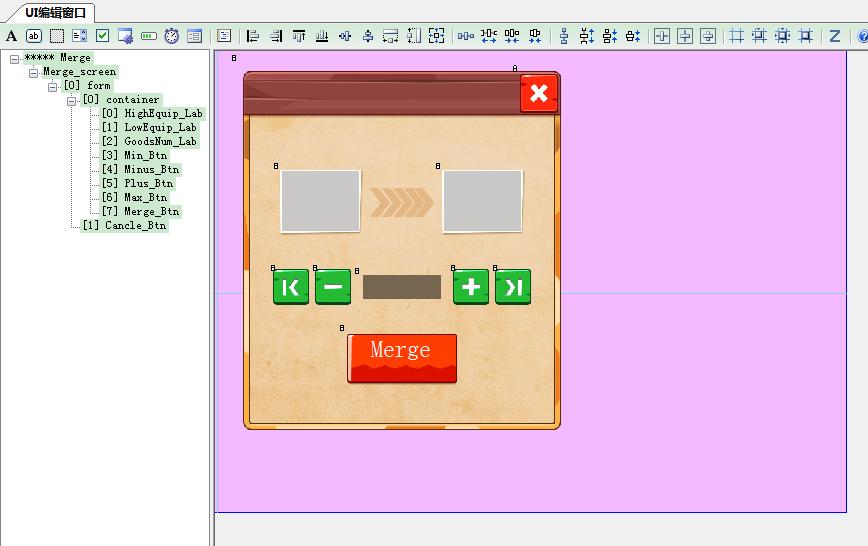This screenshot has width=868, height=546.
Task: Click the green maximum (>|) button
Action: pos(513,287)
